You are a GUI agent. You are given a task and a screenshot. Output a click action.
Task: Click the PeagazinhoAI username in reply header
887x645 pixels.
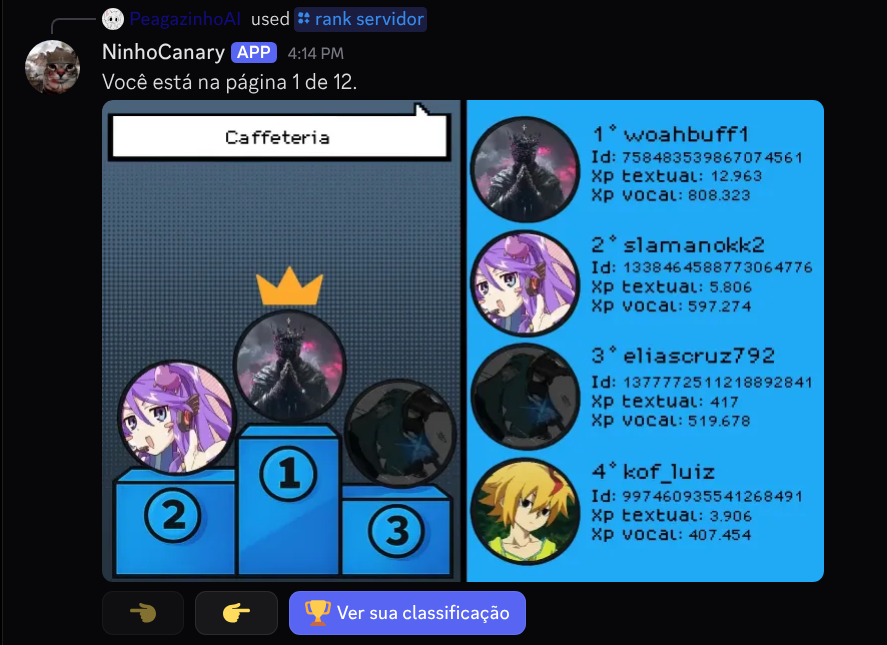185,19
